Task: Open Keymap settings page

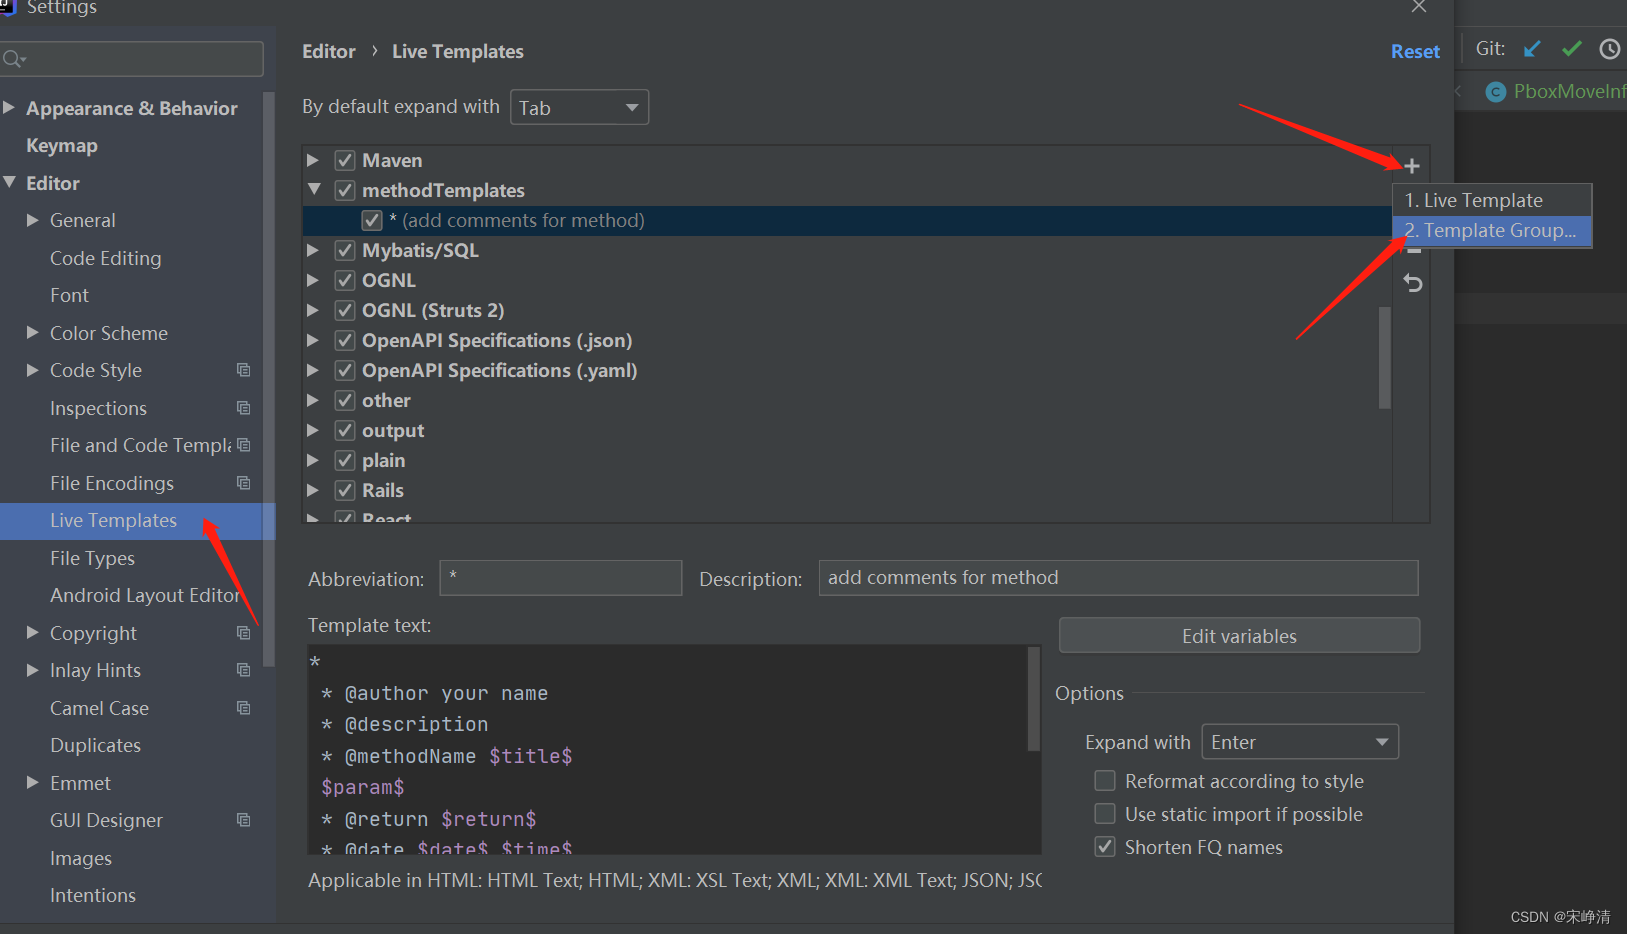Action: point(62,145)
